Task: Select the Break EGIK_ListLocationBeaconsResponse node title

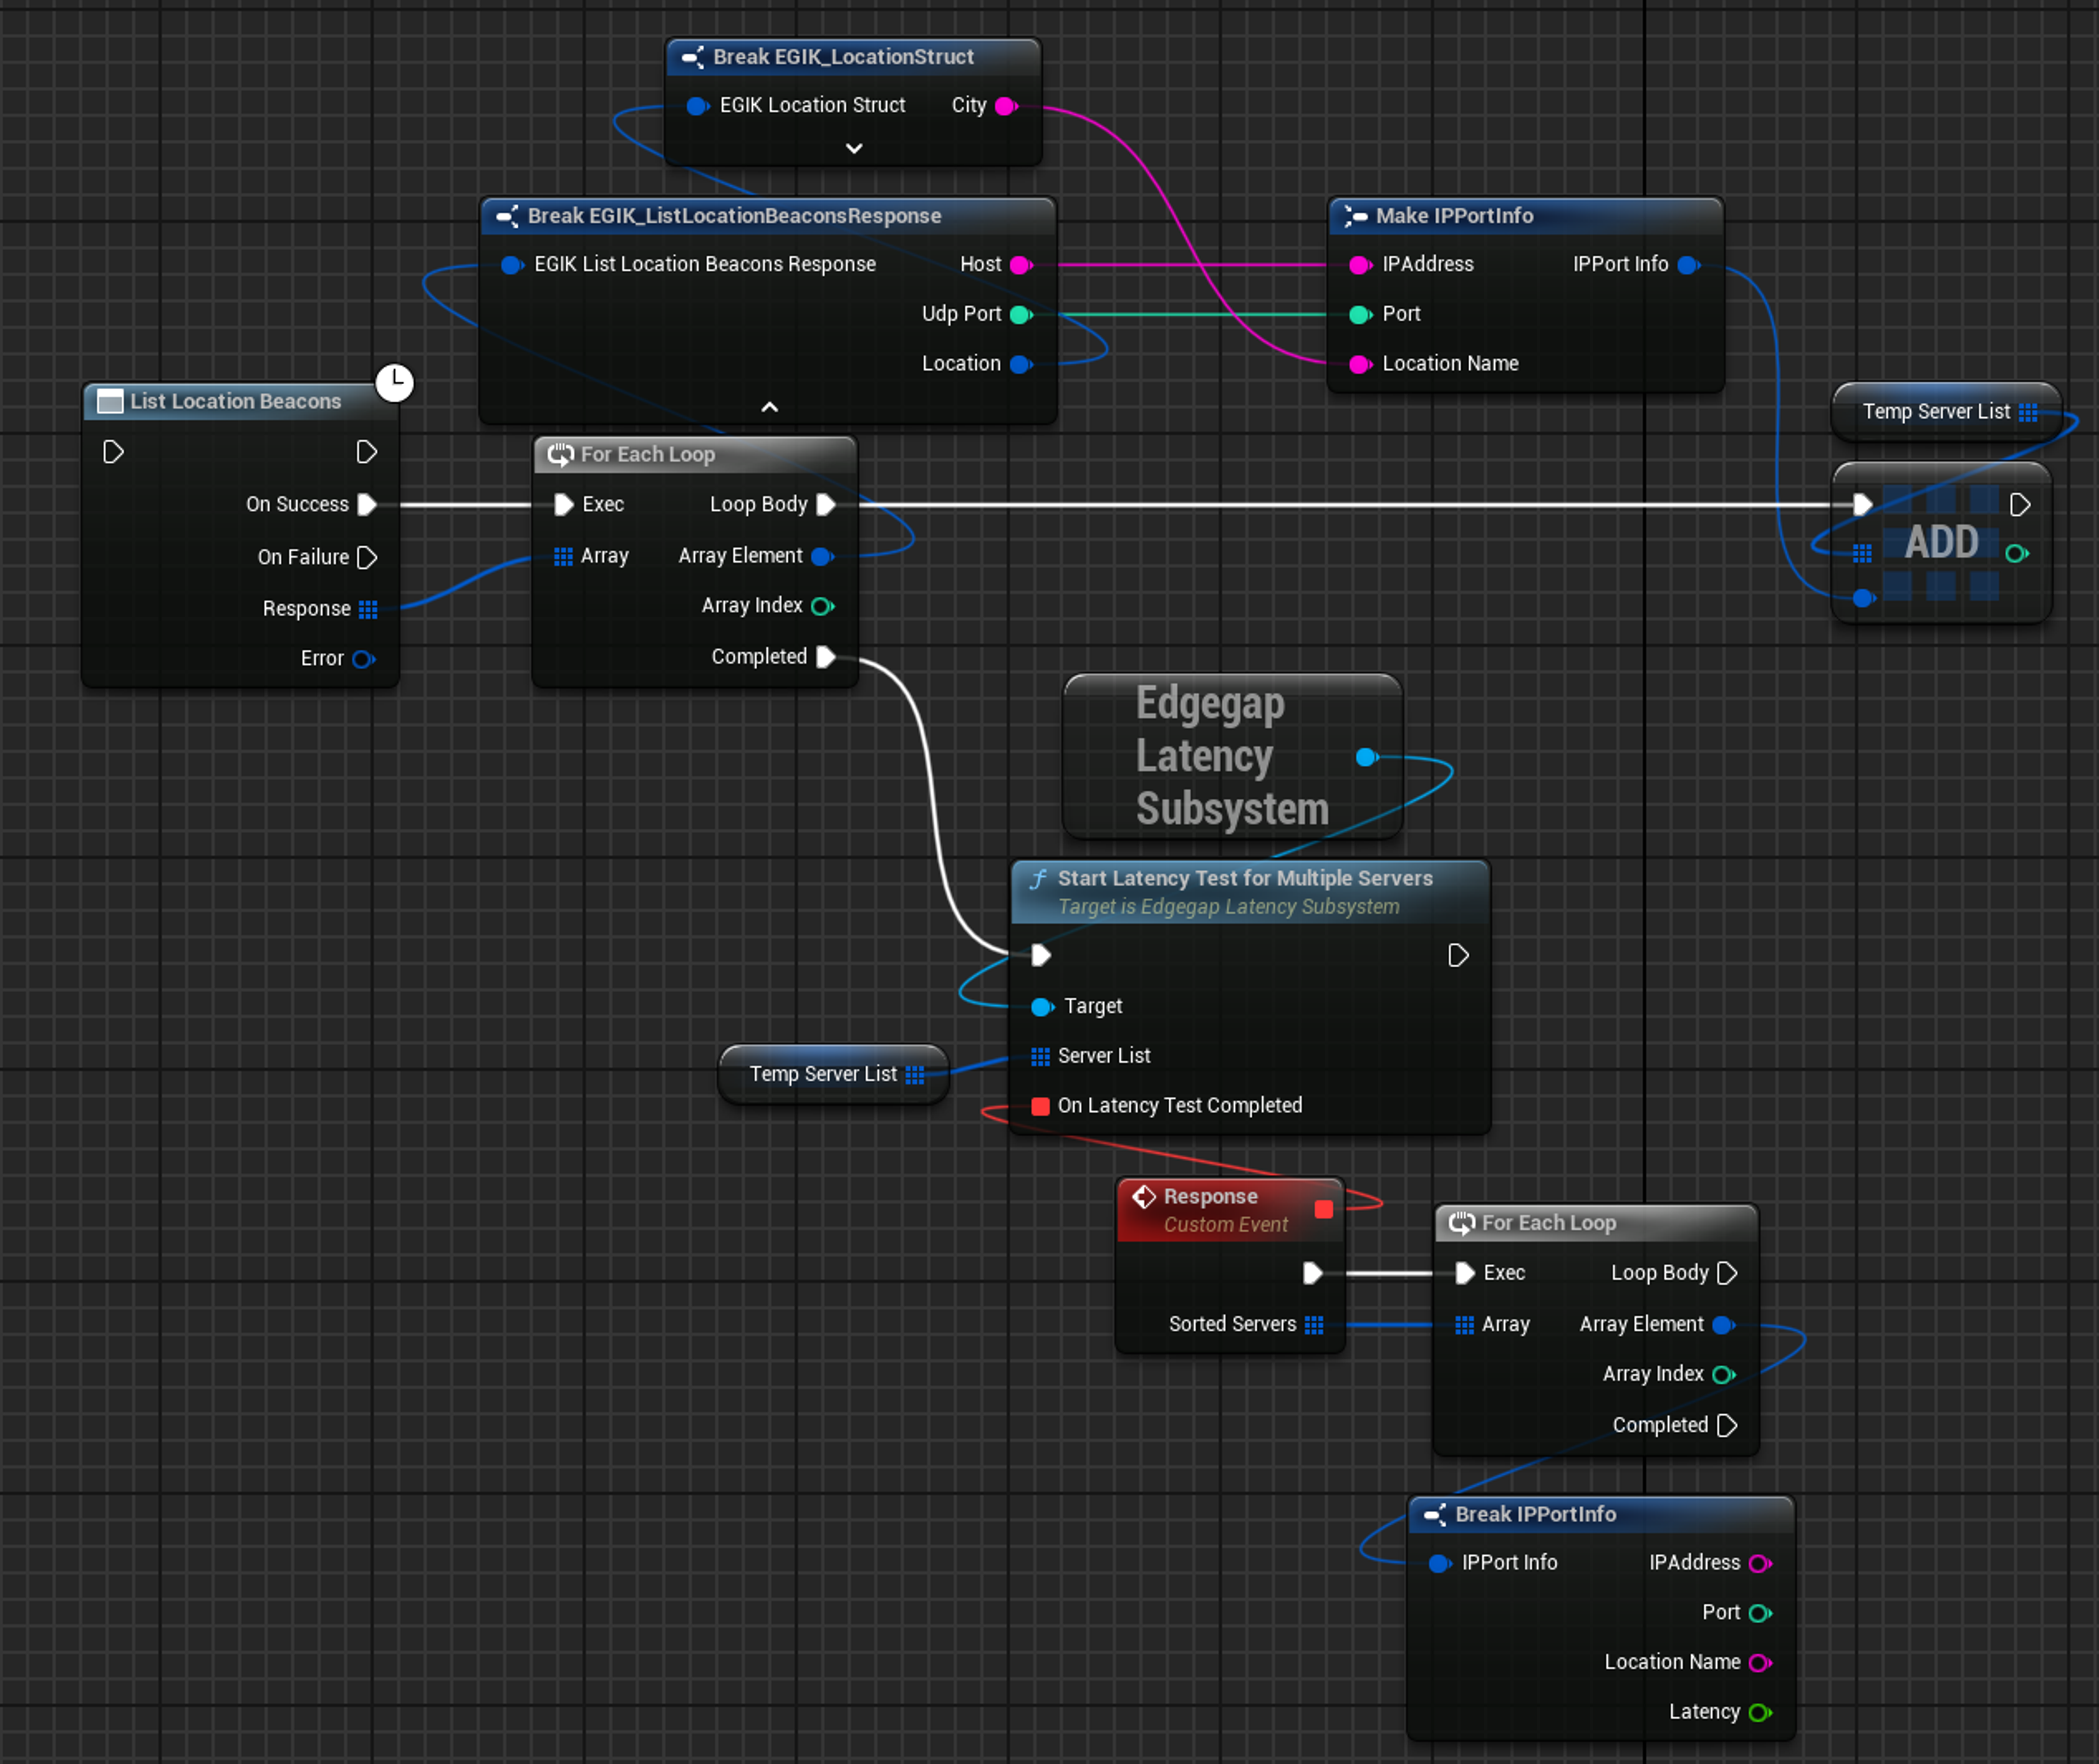Action: tap(734, 216)
